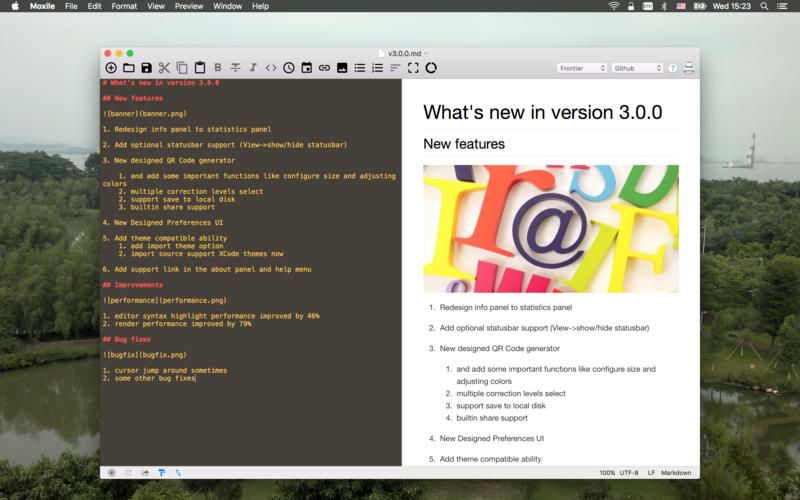The height and width of the screenshot is (500, 800).
Task: Toggle strikethrough formatting in the toolbar
Action: pyautogui.click(x=235, y=68)
